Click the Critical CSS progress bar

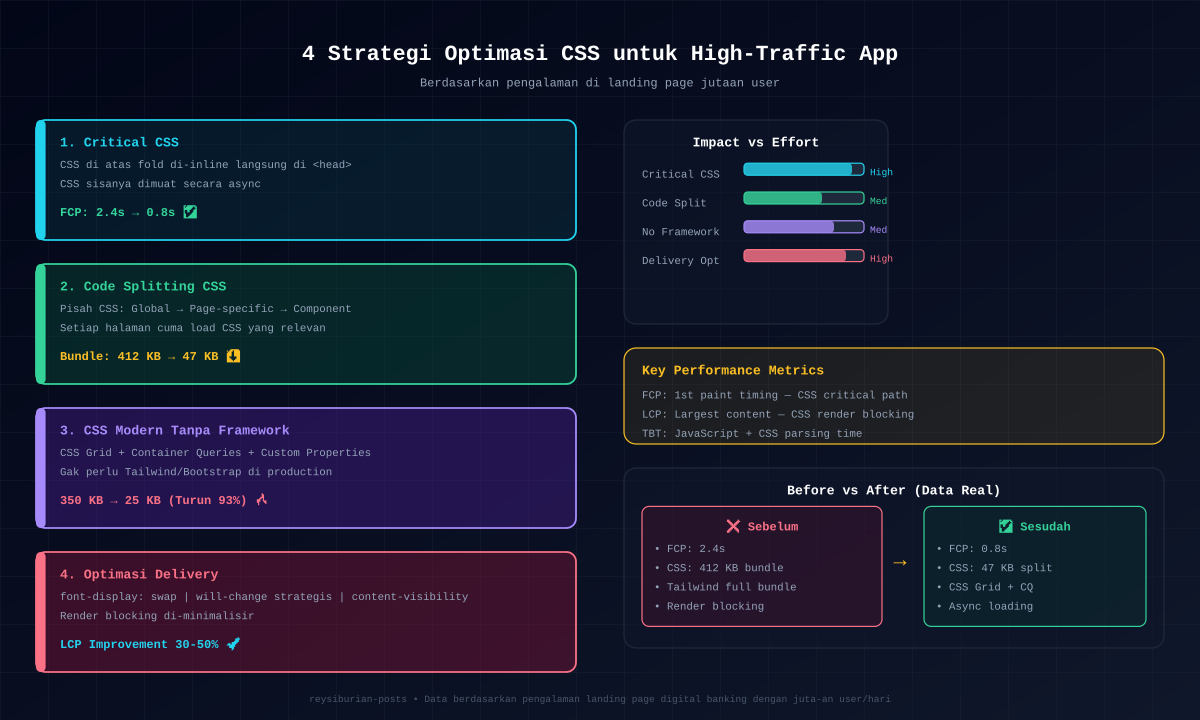point(804,169)
